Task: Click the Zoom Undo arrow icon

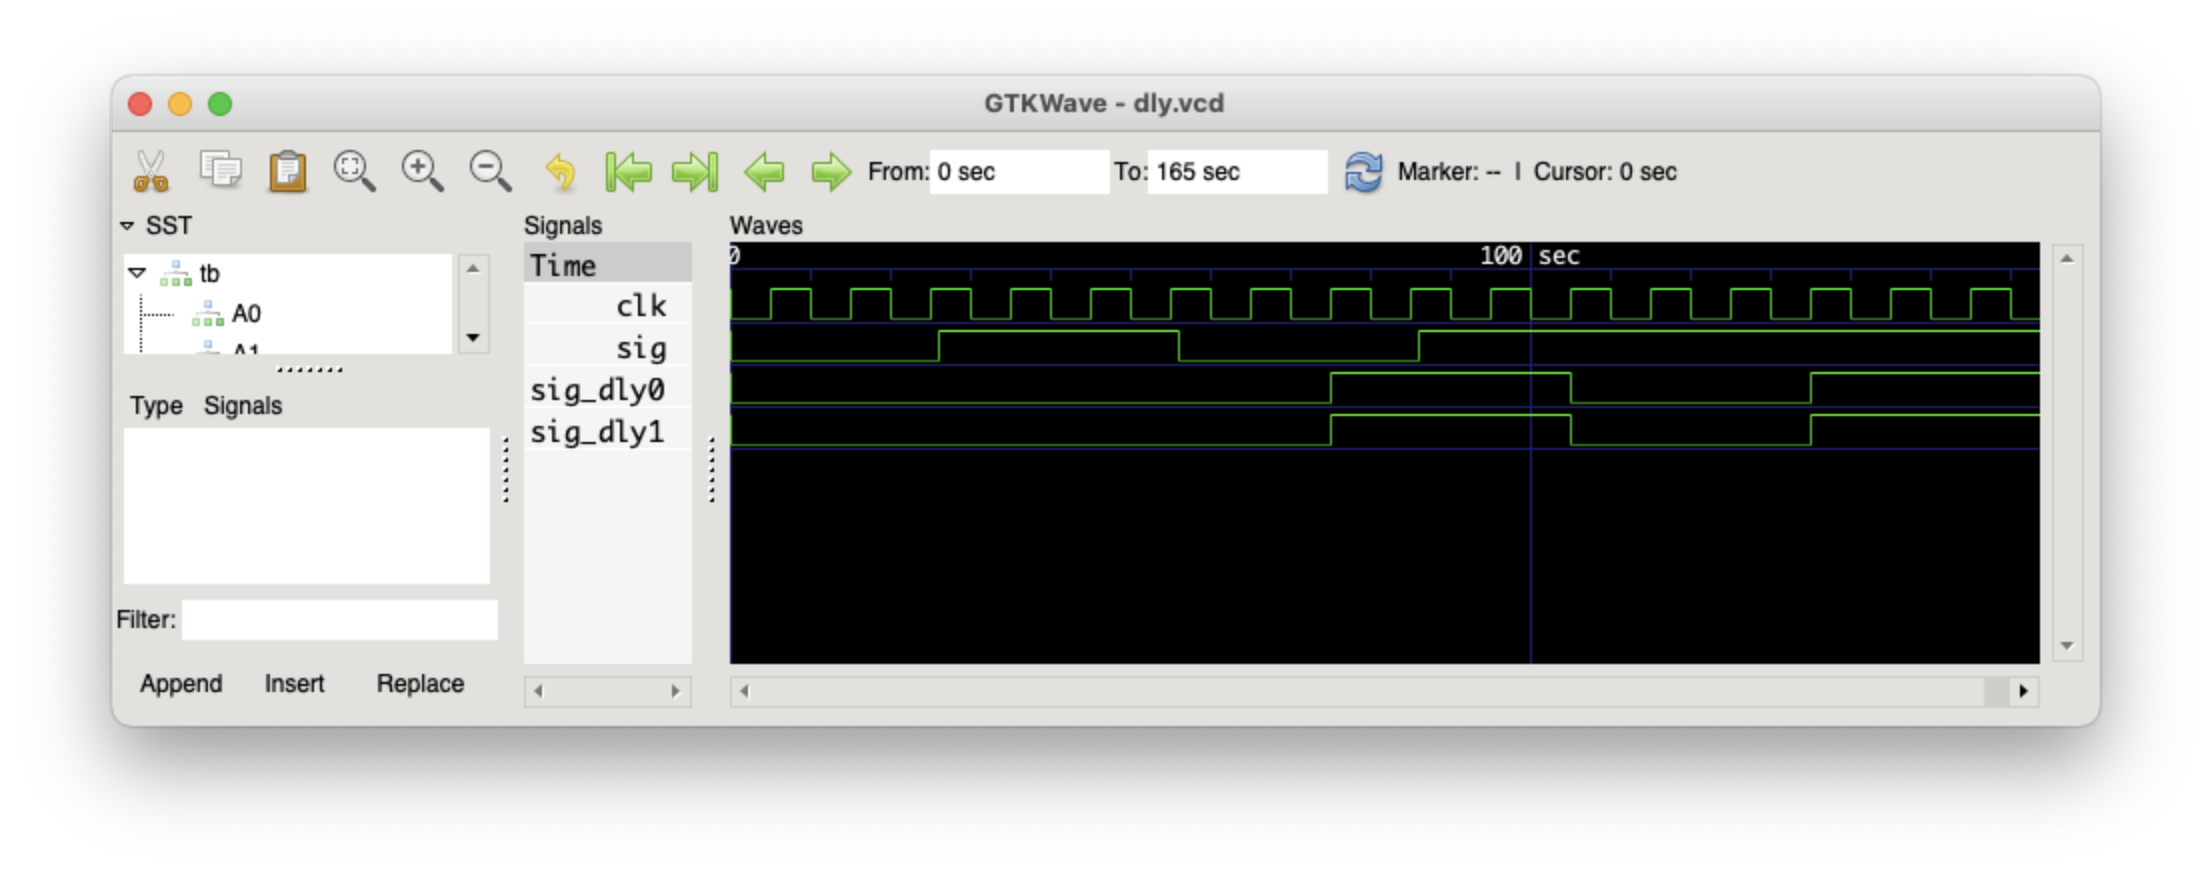Action: [560, 171]
